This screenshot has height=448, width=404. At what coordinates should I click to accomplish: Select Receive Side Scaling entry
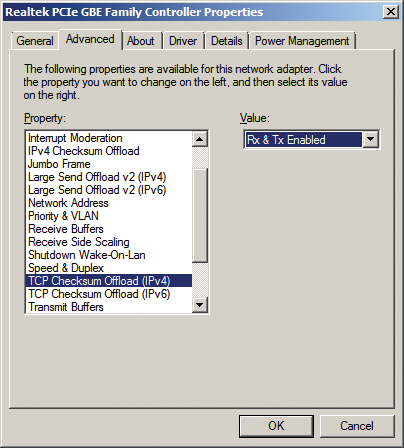tap(108, 242)
